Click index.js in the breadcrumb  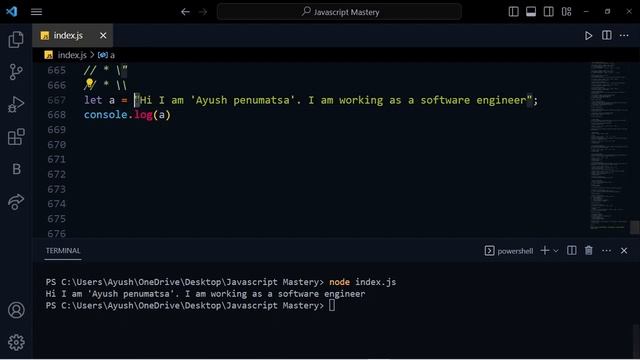click(72, 55)
